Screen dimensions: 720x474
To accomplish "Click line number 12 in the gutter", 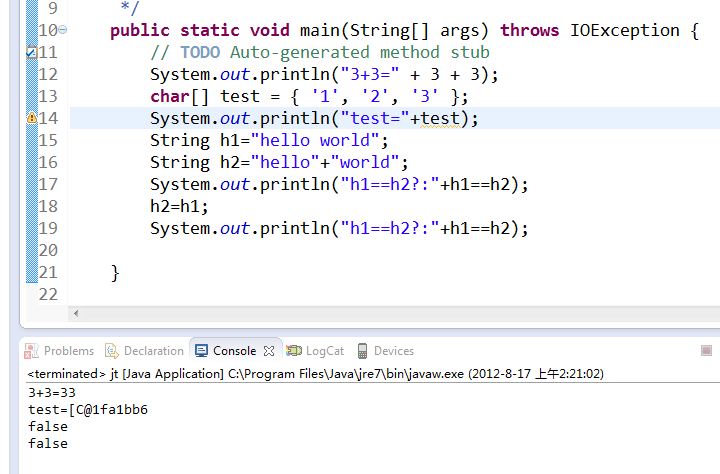I will pyautogui.click(x=48, y=74).
